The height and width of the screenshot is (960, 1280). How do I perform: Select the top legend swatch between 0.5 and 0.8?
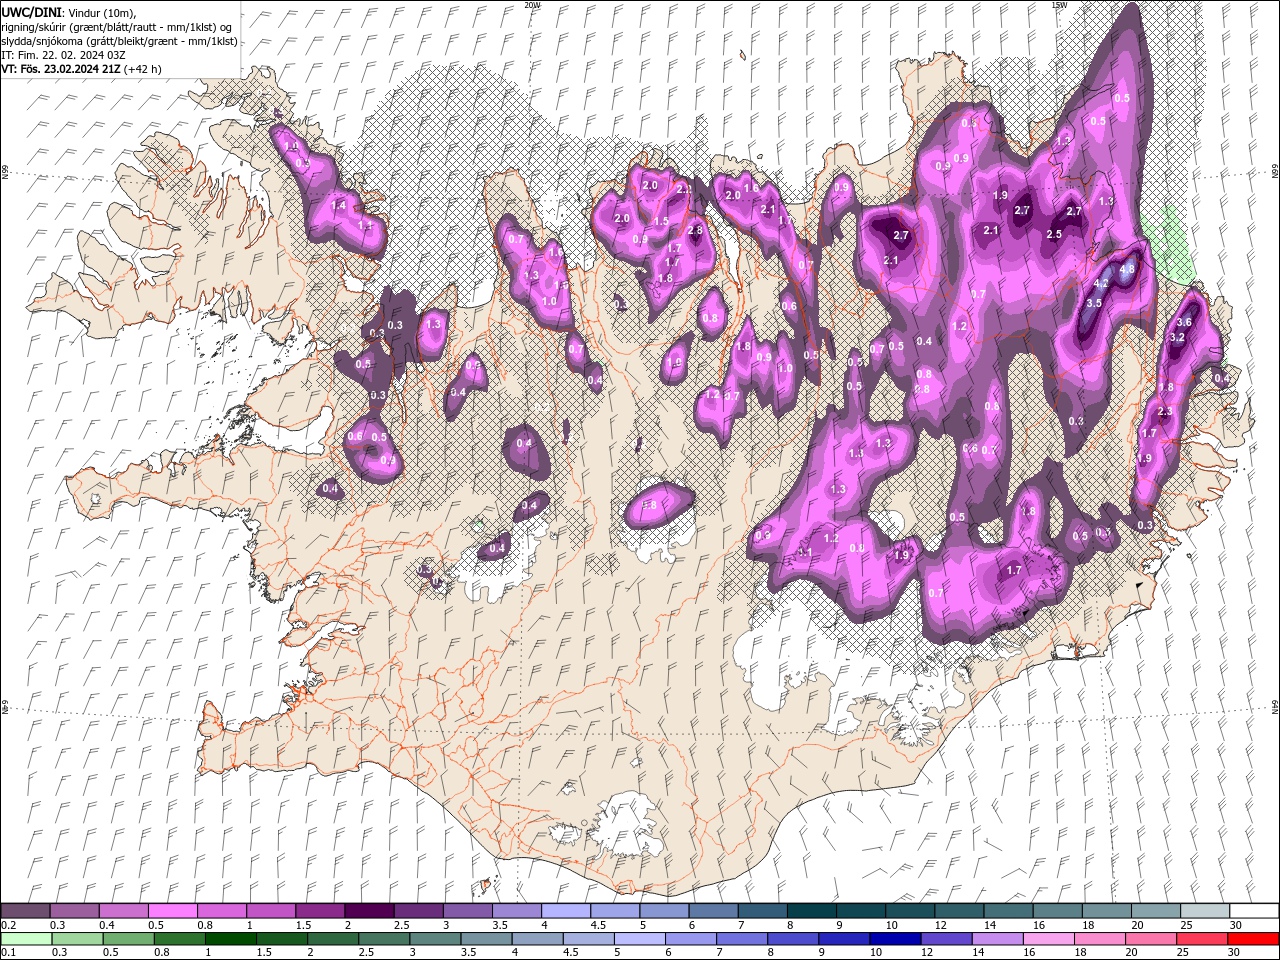[x=172, y=911]
